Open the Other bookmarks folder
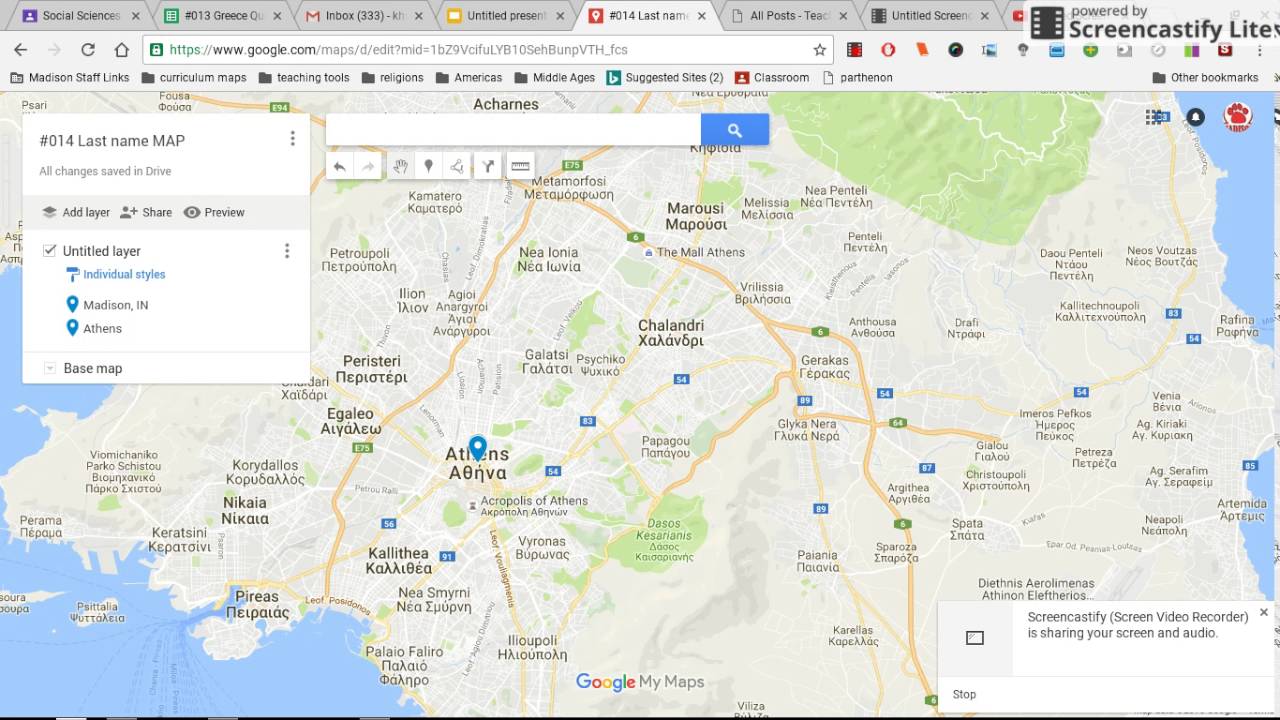 [x=1206, y=77]
